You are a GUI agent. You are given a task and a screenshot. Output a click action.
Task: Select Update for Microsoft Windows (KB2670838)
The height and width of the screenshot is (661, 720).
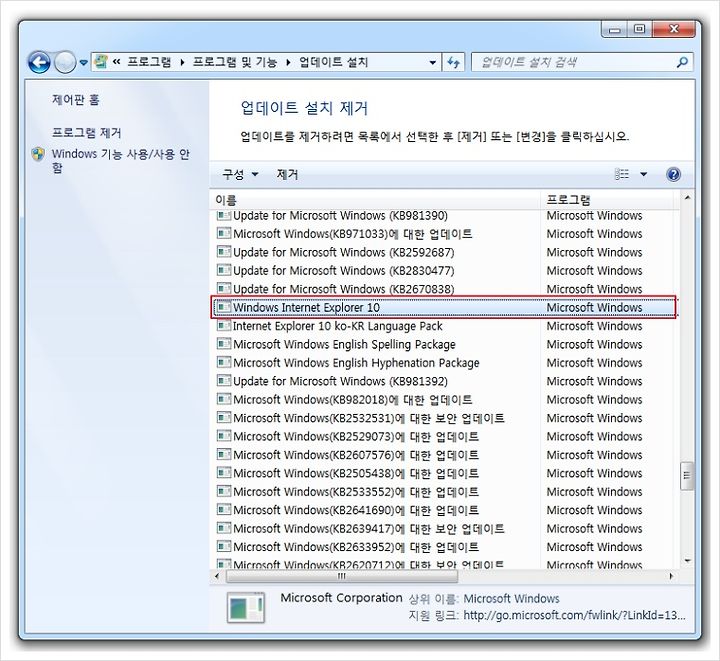(x=444, y=289)
